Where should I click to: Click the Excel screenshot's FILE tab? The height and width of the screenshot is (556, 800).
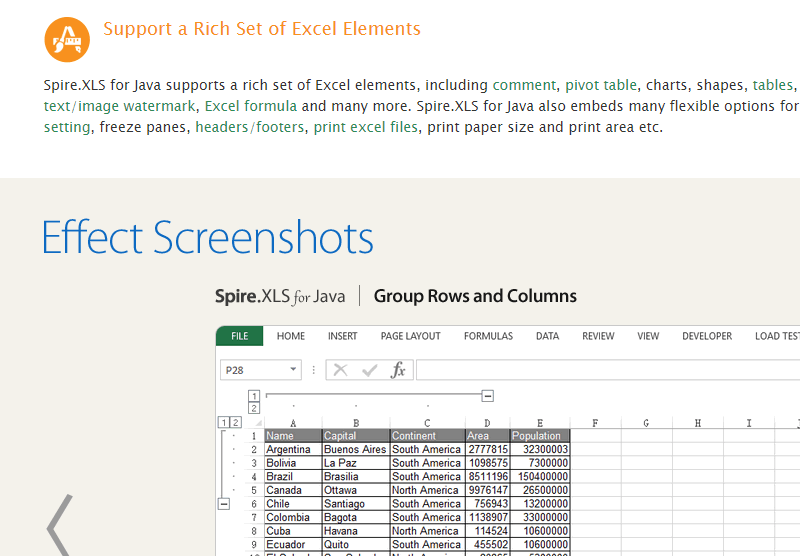239,336
